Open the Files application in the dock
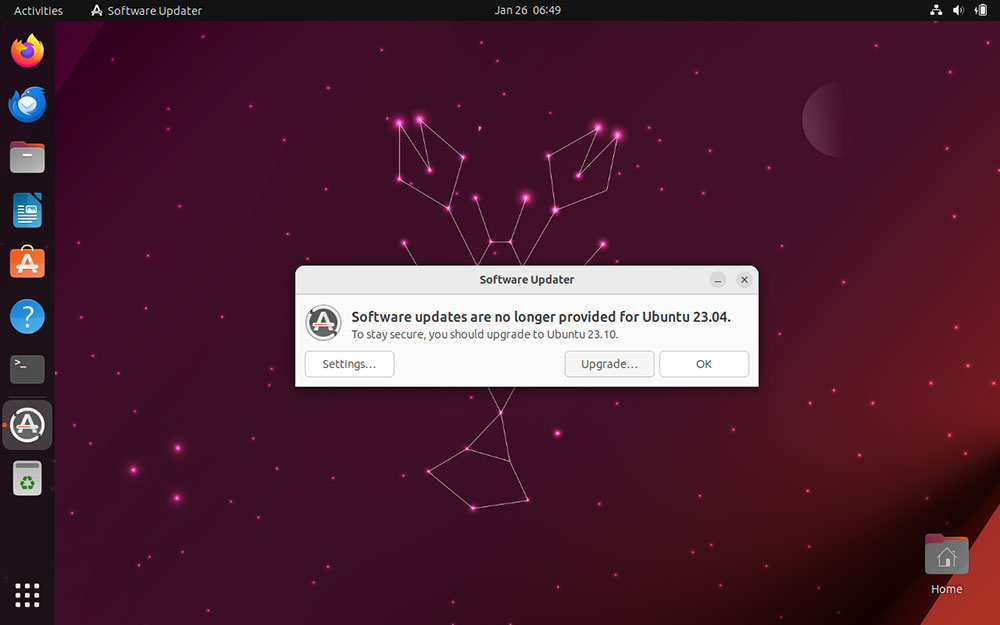Viewport: 1000px width, 625px height. (27, 157)
